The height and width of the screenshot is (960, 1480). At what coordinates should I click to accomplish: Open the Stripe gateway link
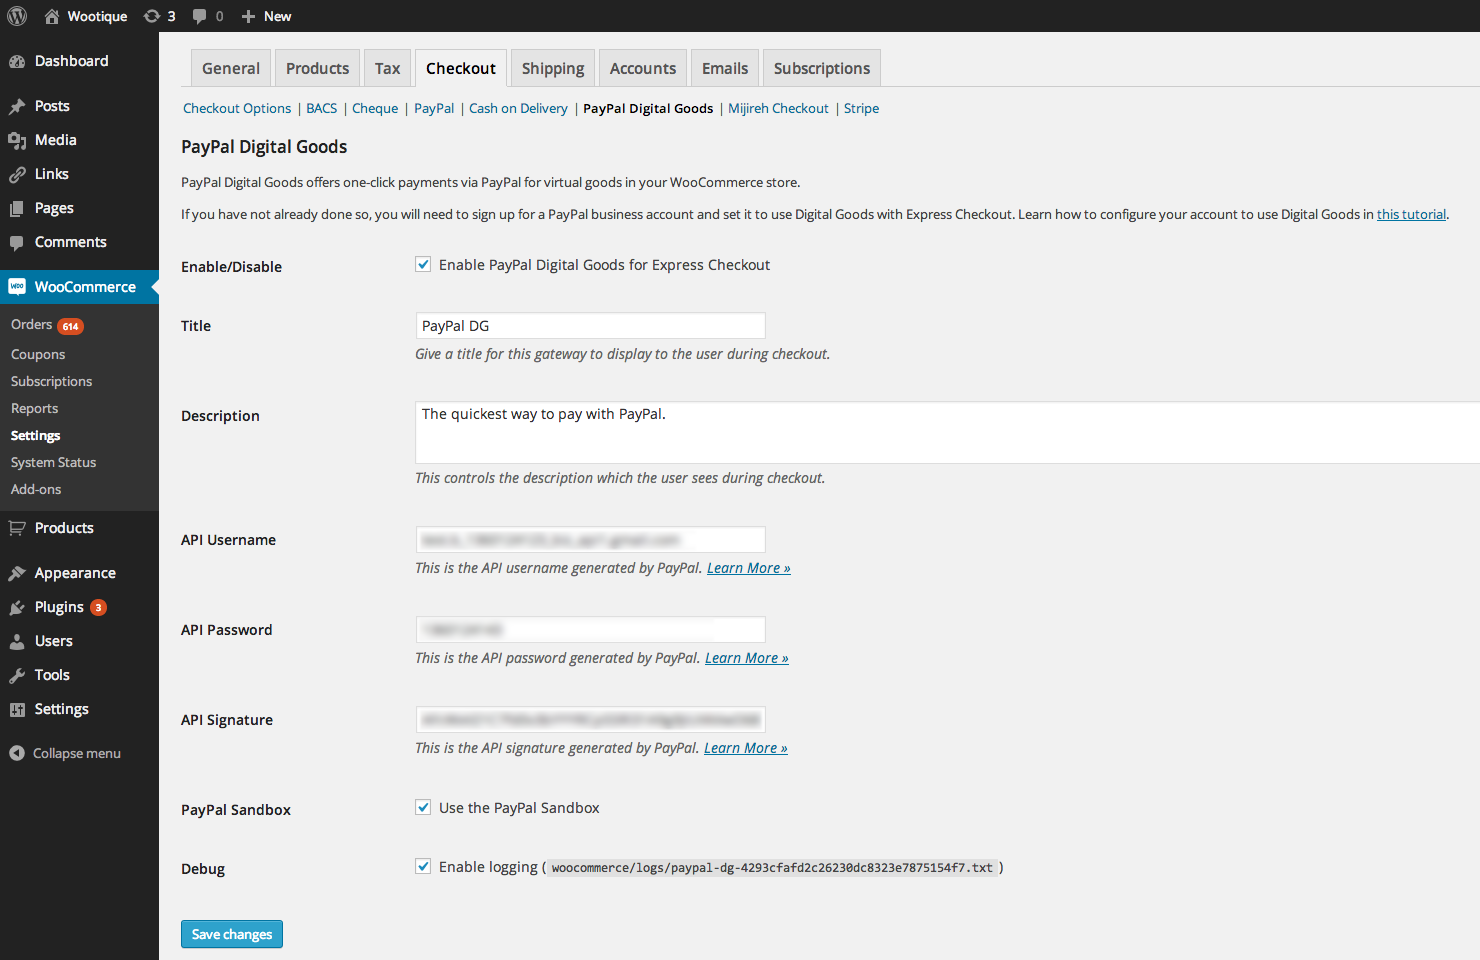pyautogui.click(x=861, y=108)
